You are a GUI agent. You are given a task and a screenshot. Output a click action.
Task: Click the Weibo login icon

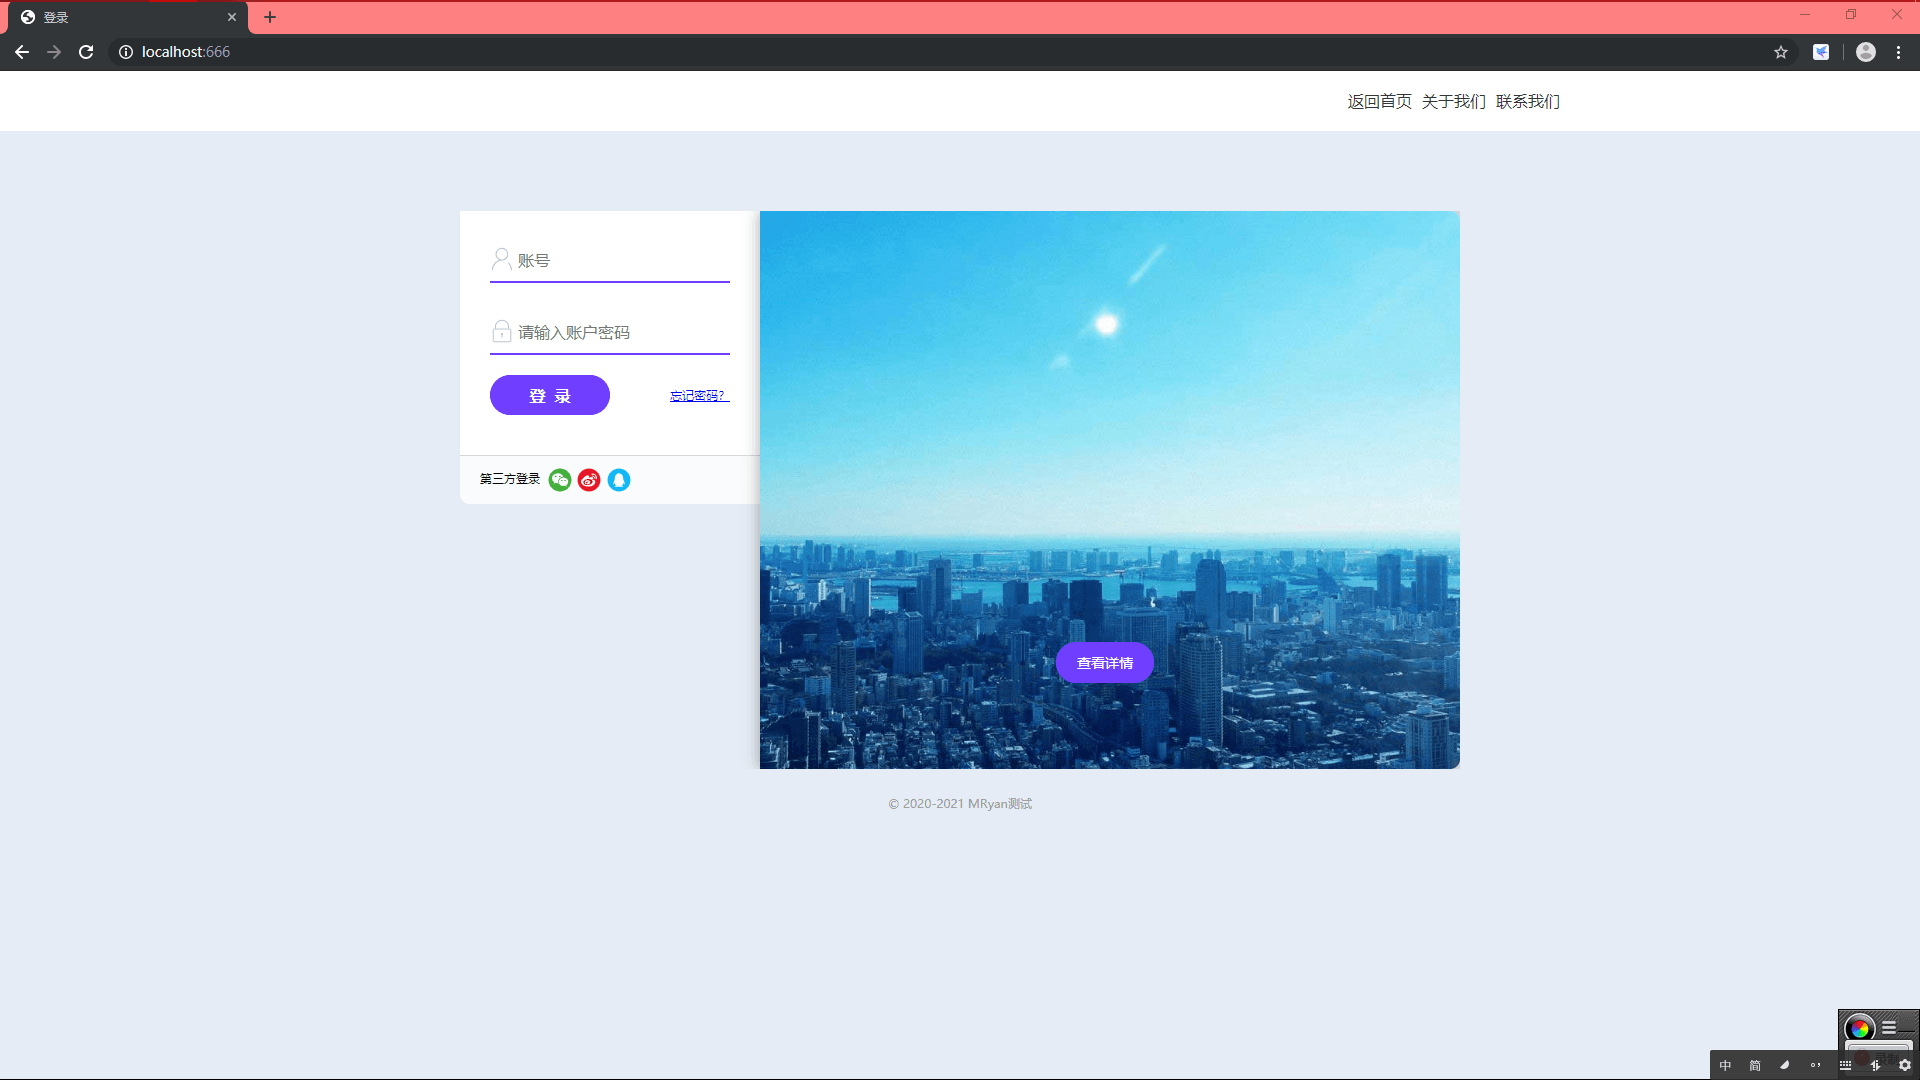[589, 480]
